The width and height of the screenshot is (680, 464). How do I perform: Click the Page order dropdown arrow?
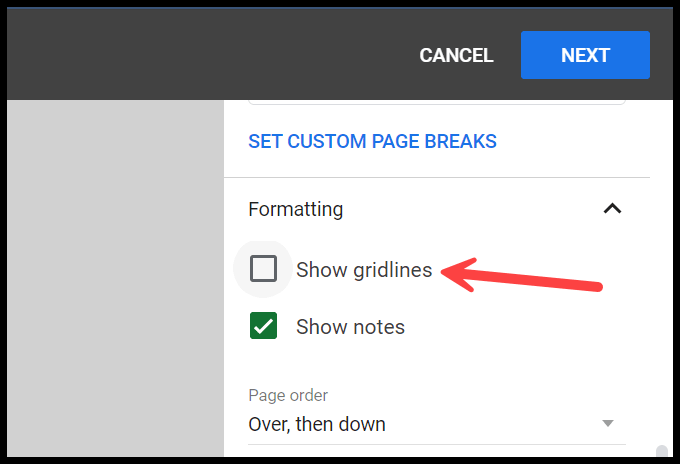607,424
